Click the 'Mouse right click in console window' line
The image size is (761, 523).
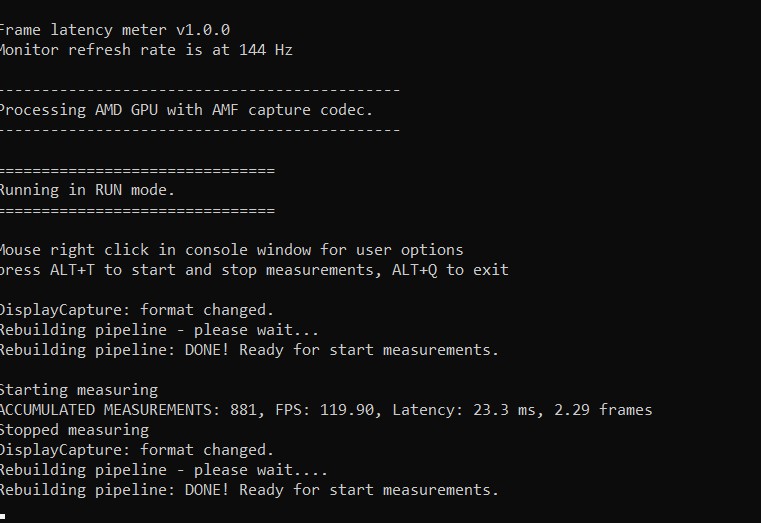point(232,250)
